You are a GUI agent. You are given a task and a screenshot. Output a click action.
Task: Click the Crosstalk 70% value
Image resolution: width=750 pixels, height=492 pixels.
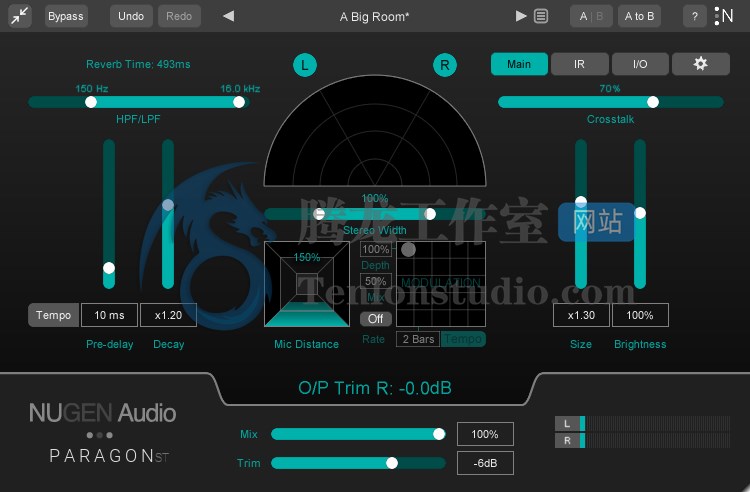tap(610, 88)
